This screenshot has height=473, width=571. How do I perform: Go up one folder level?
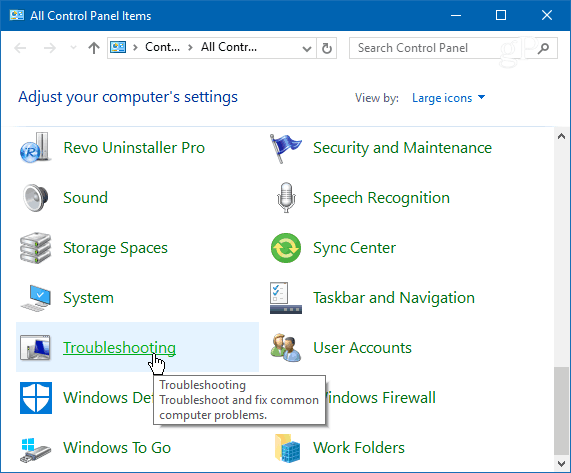pos(94,48)
